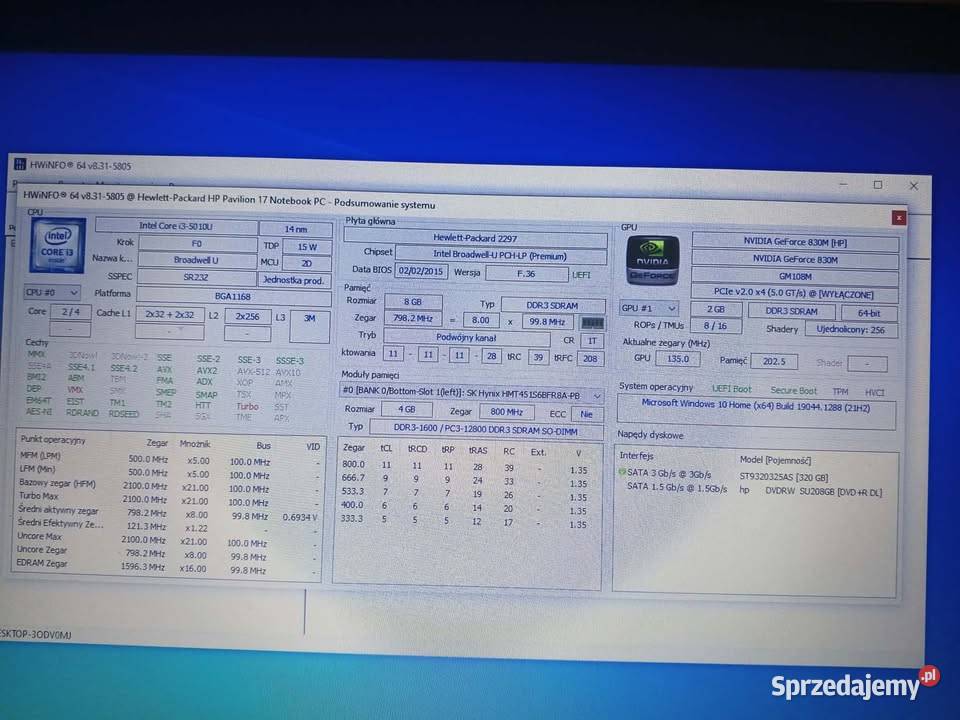Click the 14 nm process field

[296, 229]
